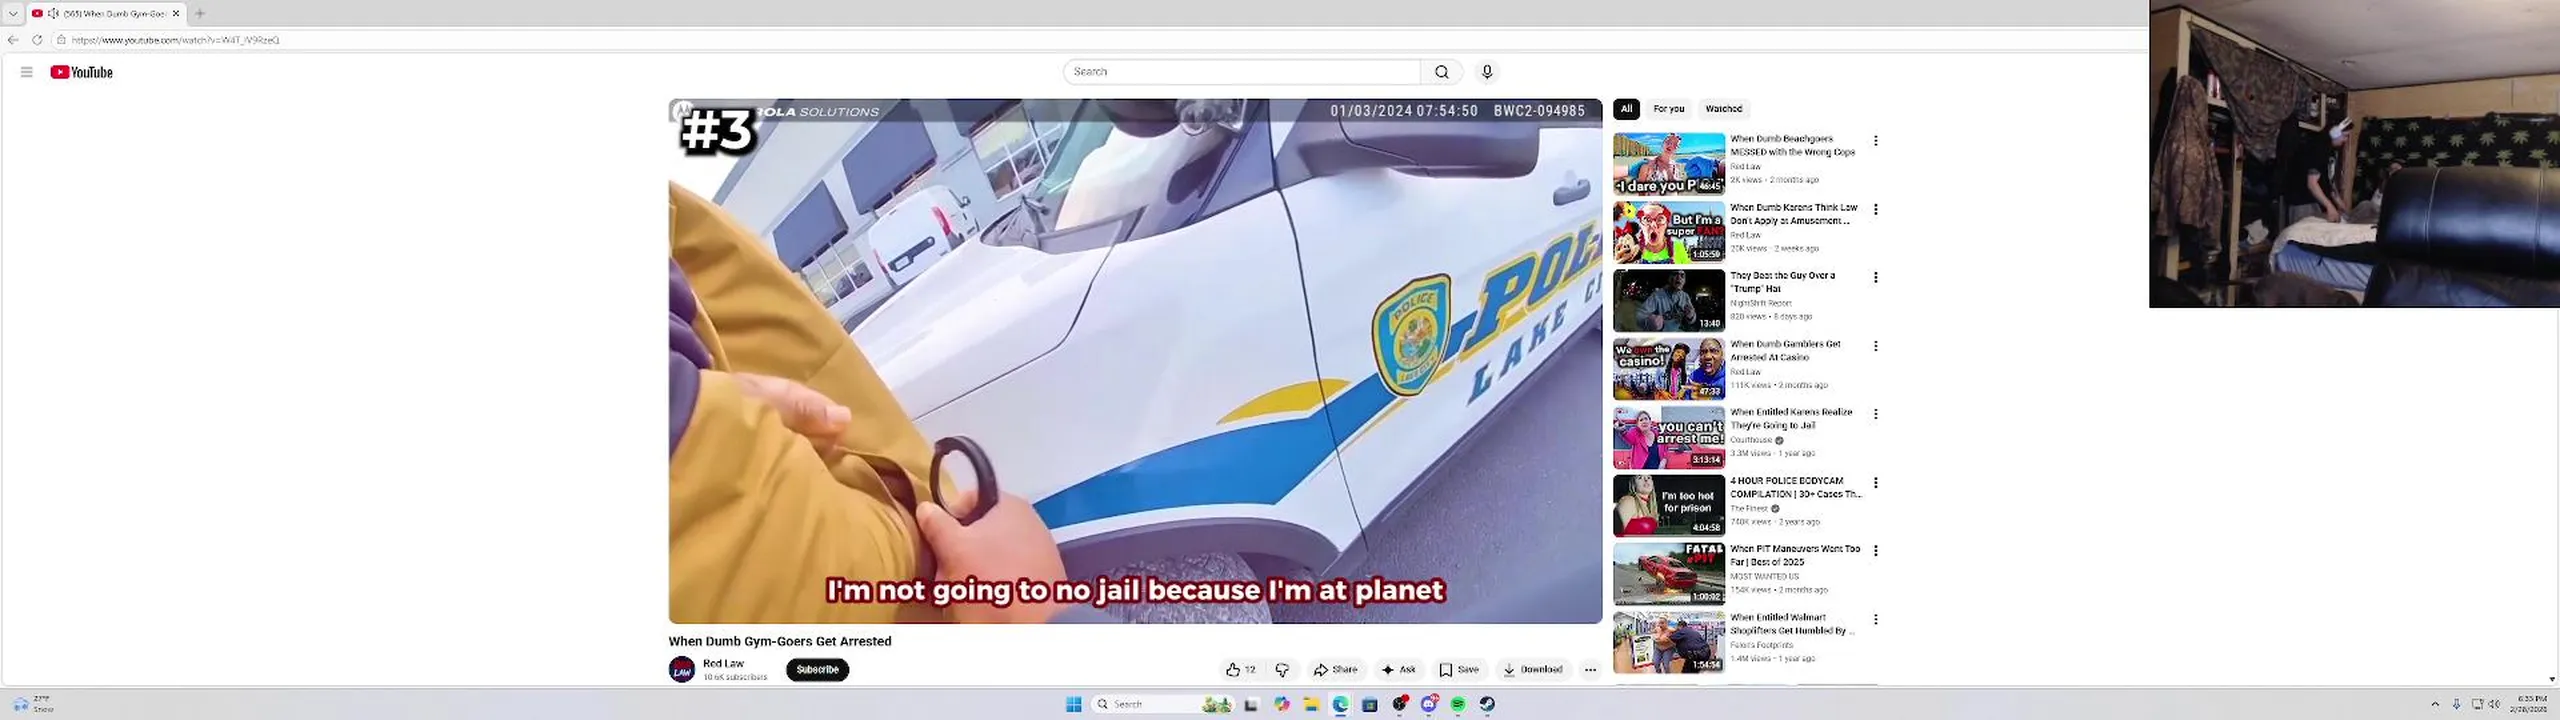Image resolution: width=2560 pixels, height=720 pixels.
Task: Open options menu for Dumb Beachgoers video
Action: click(x=1876, y=141)
